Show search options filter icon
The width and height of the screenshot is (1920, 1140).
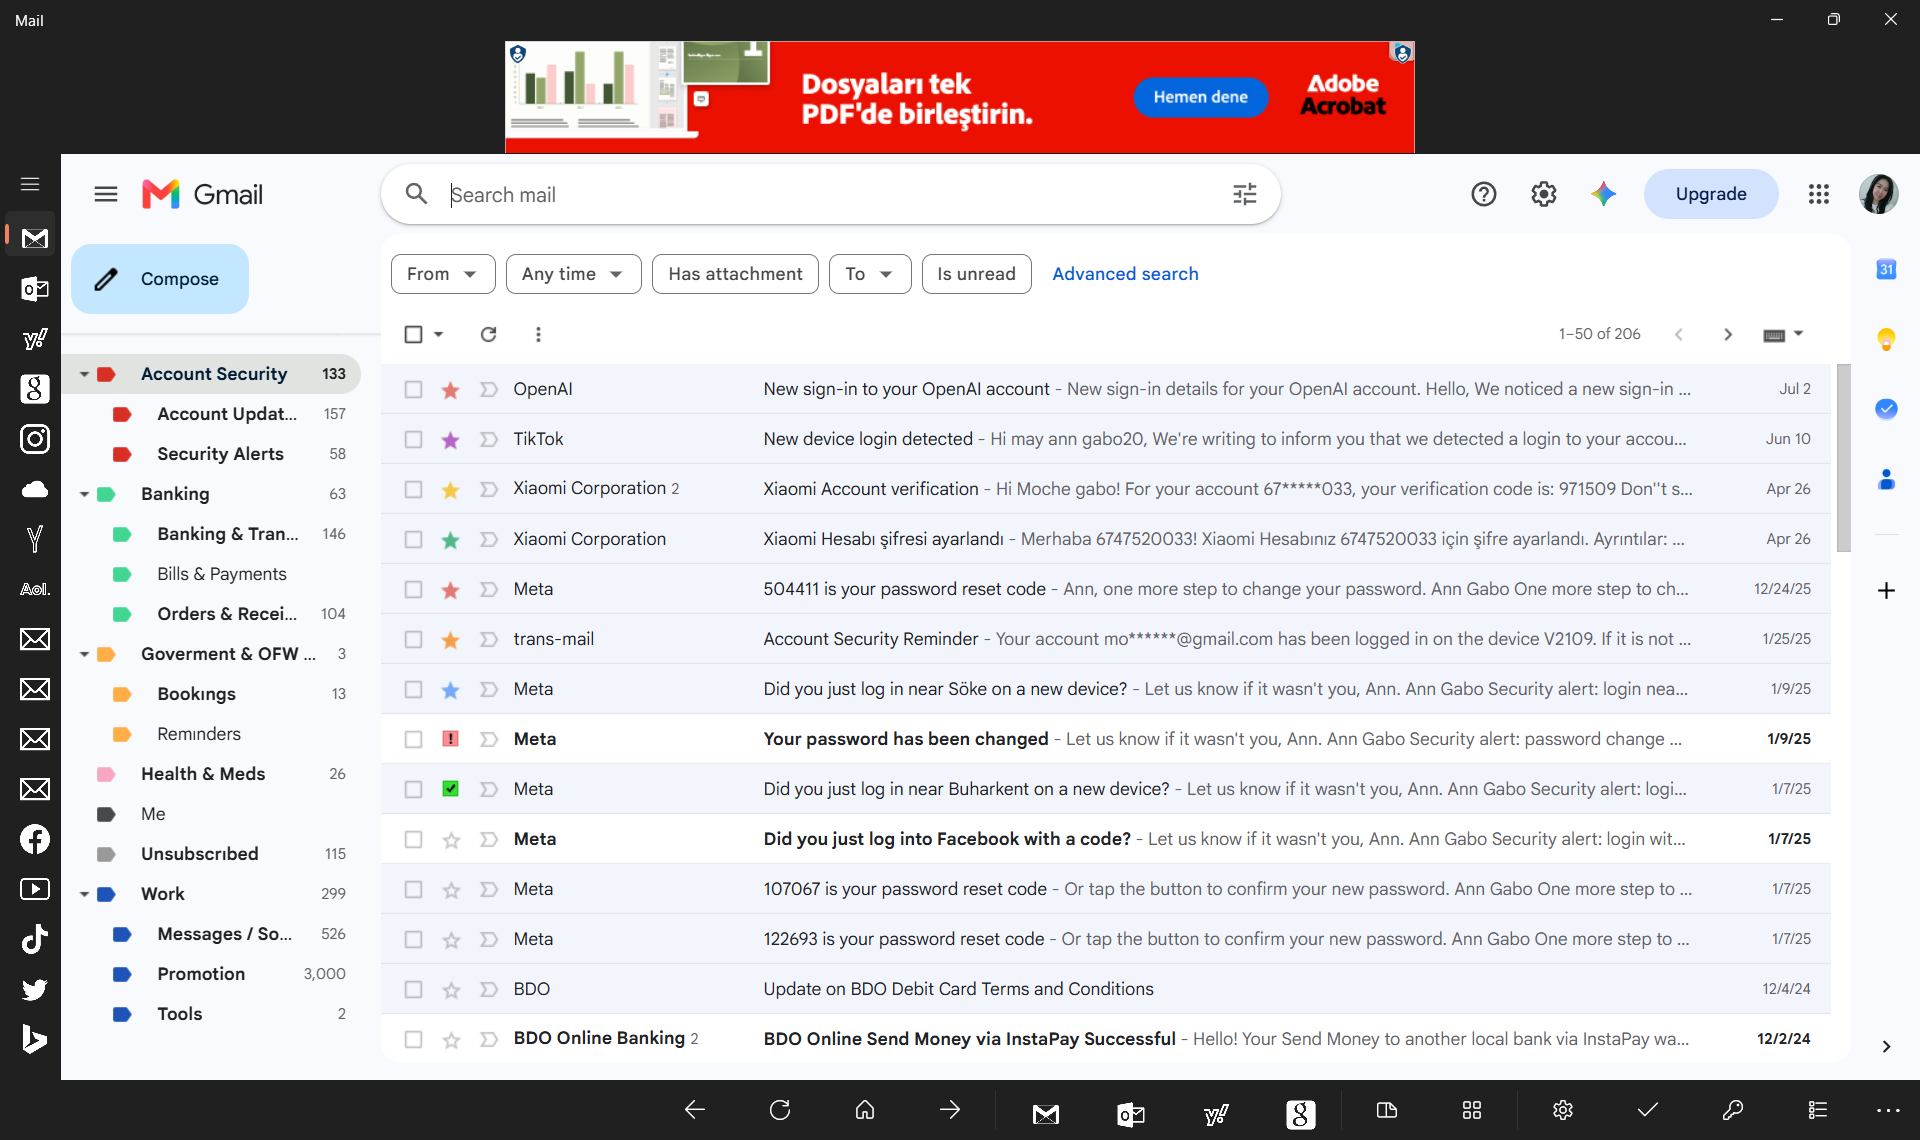(x=1245, y=194)
